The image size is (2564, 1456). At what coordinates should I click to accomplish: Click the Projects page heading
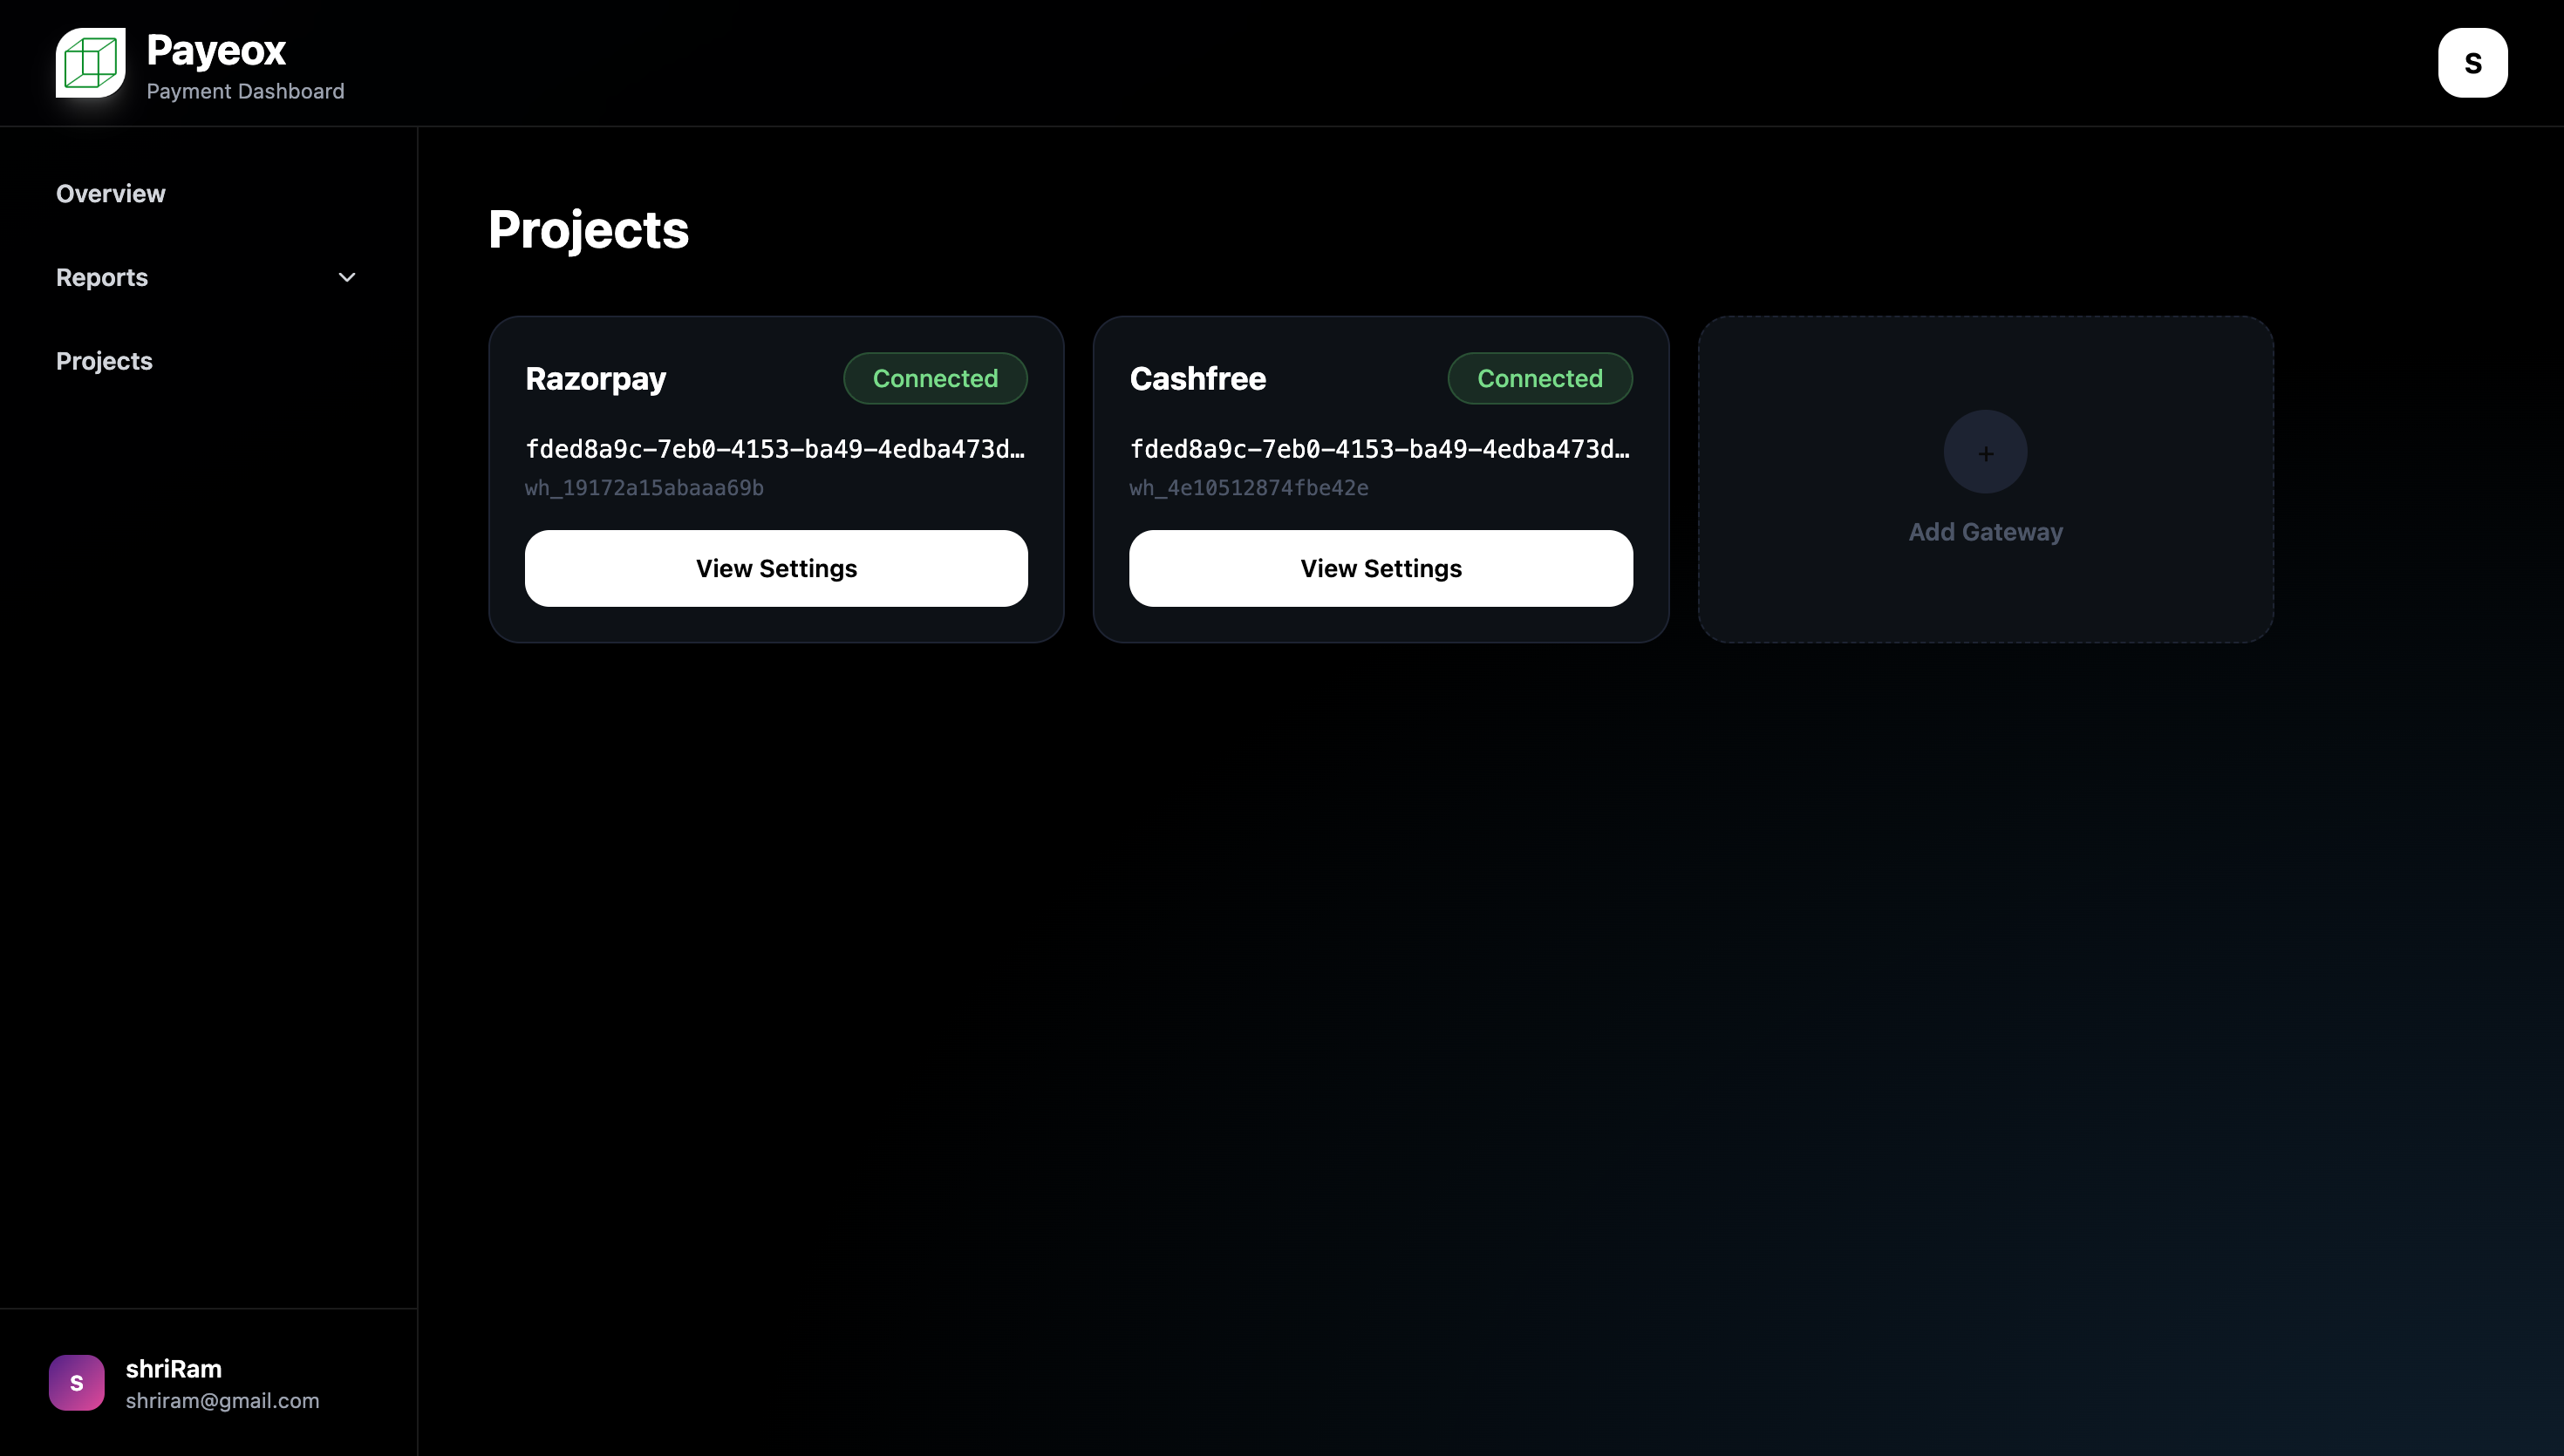coord(588,230)
